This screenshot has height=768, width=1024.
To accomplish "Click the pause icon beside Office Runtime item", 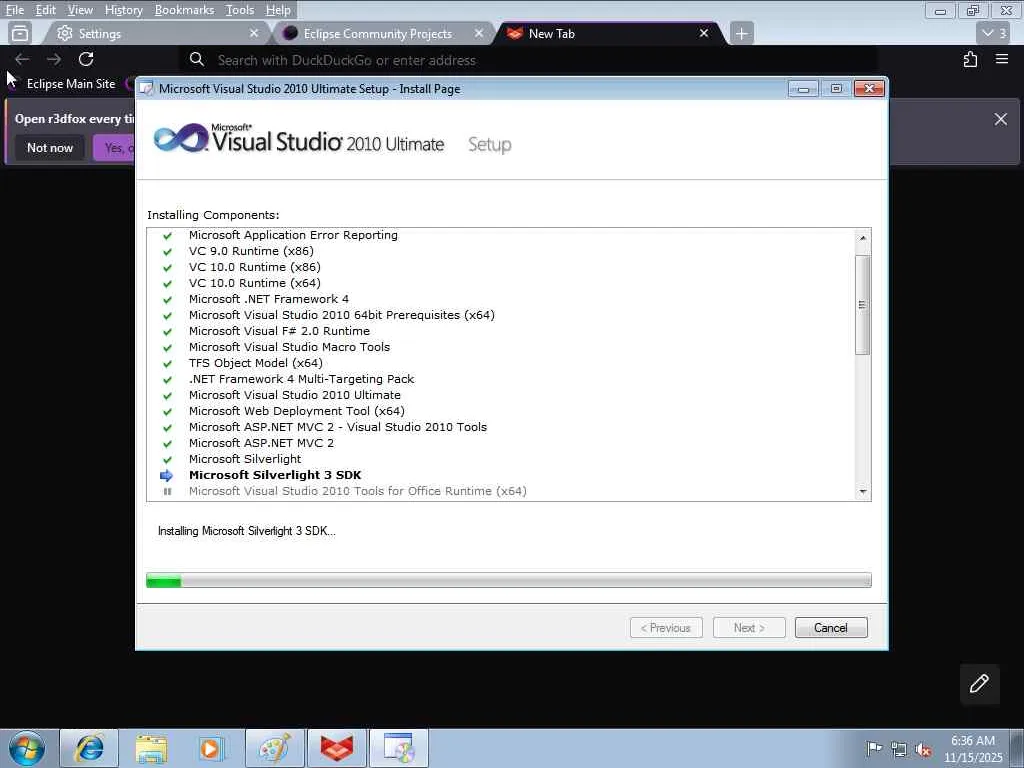I will click(x=167, y=491).
